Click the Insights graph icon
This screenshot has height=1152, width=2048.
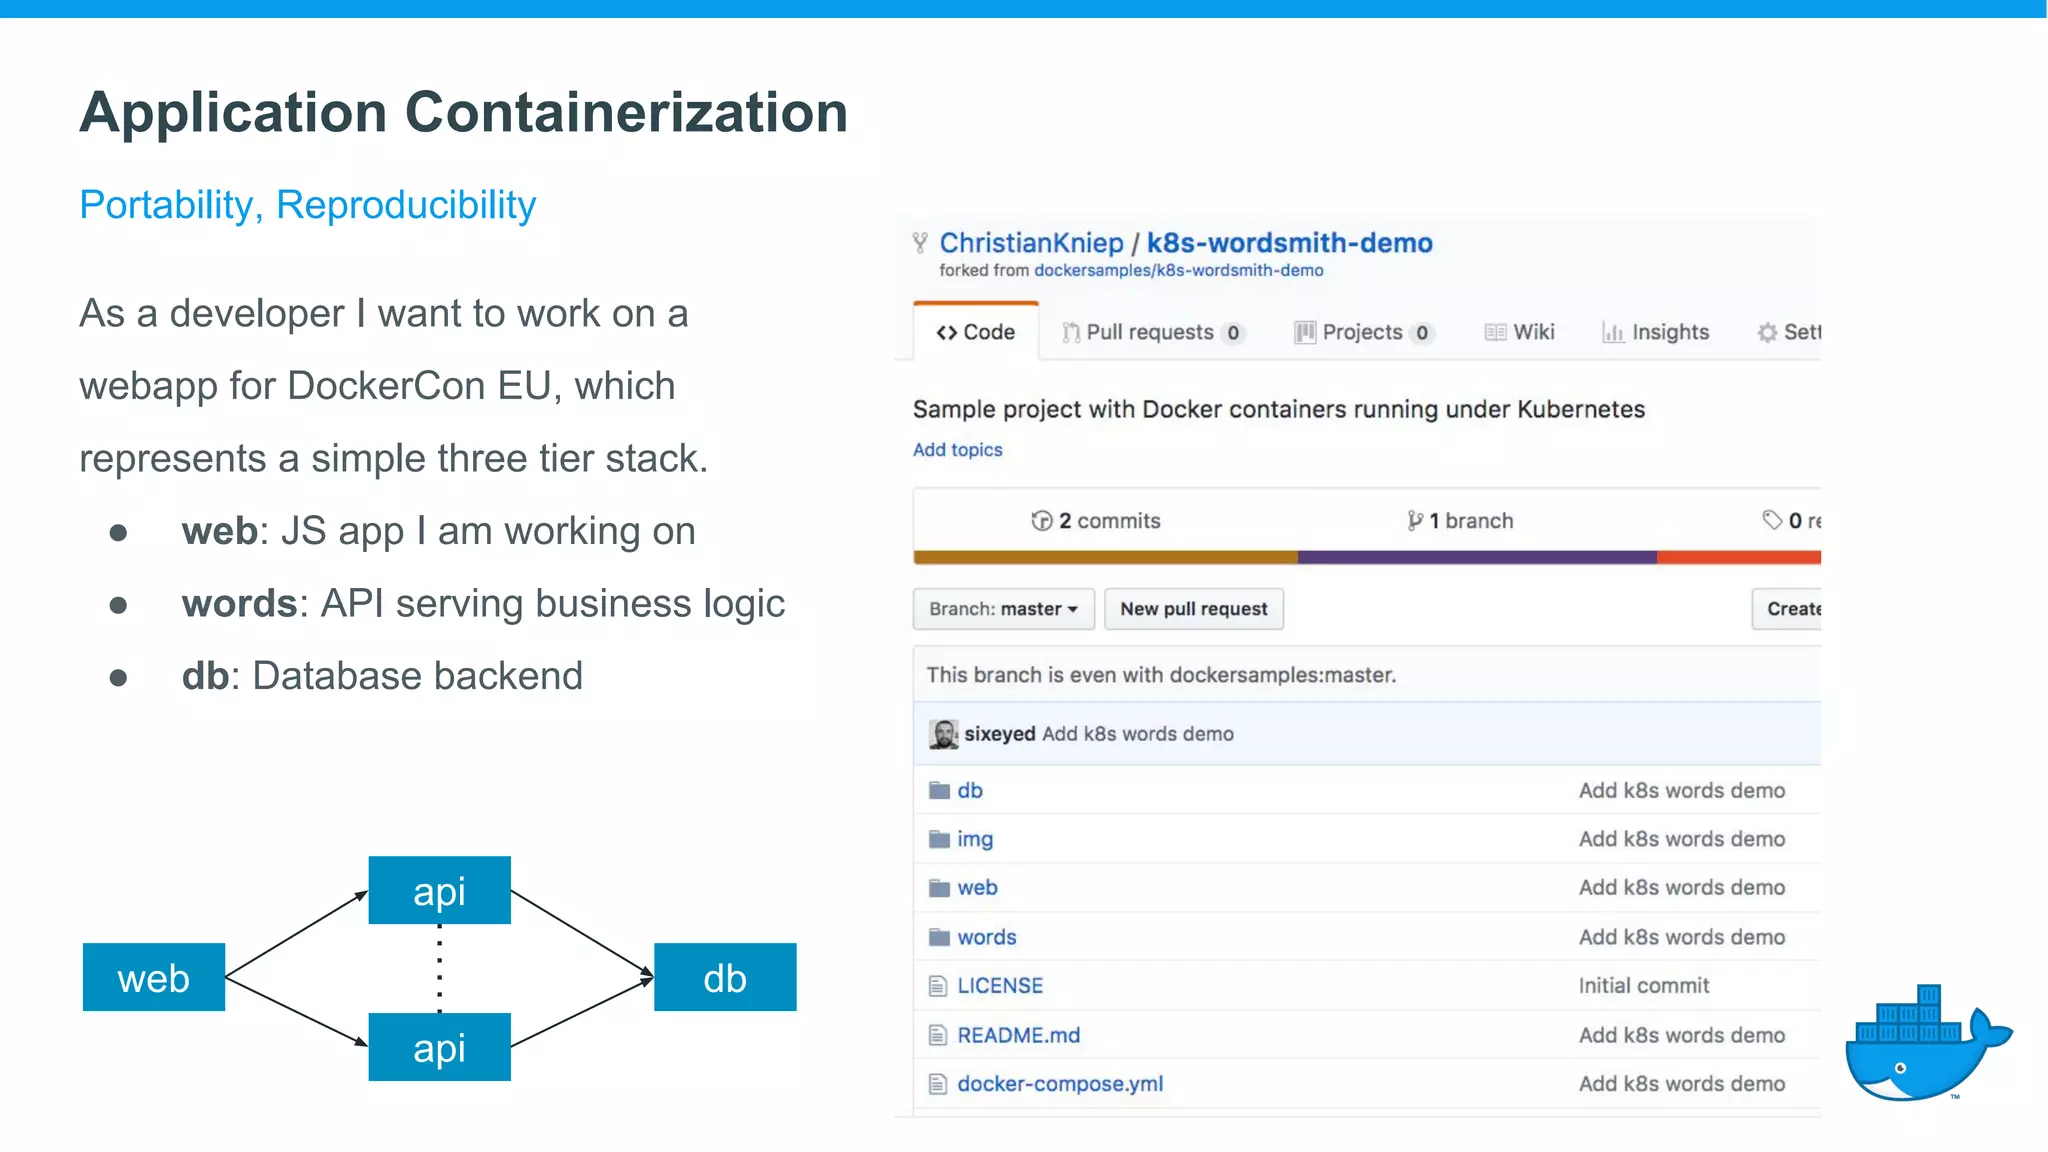[1613, 333]
